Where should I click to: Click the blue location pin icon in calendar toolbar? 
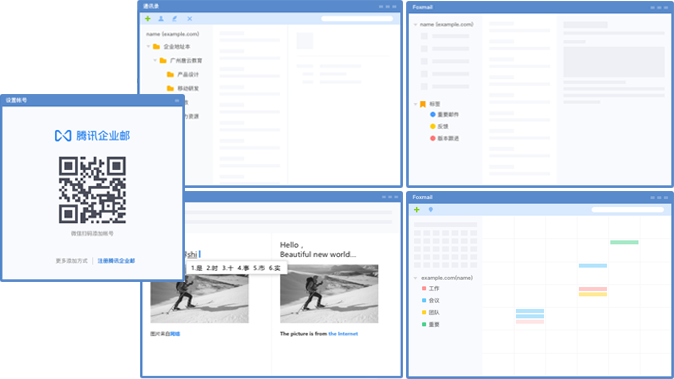click(431, 209)
